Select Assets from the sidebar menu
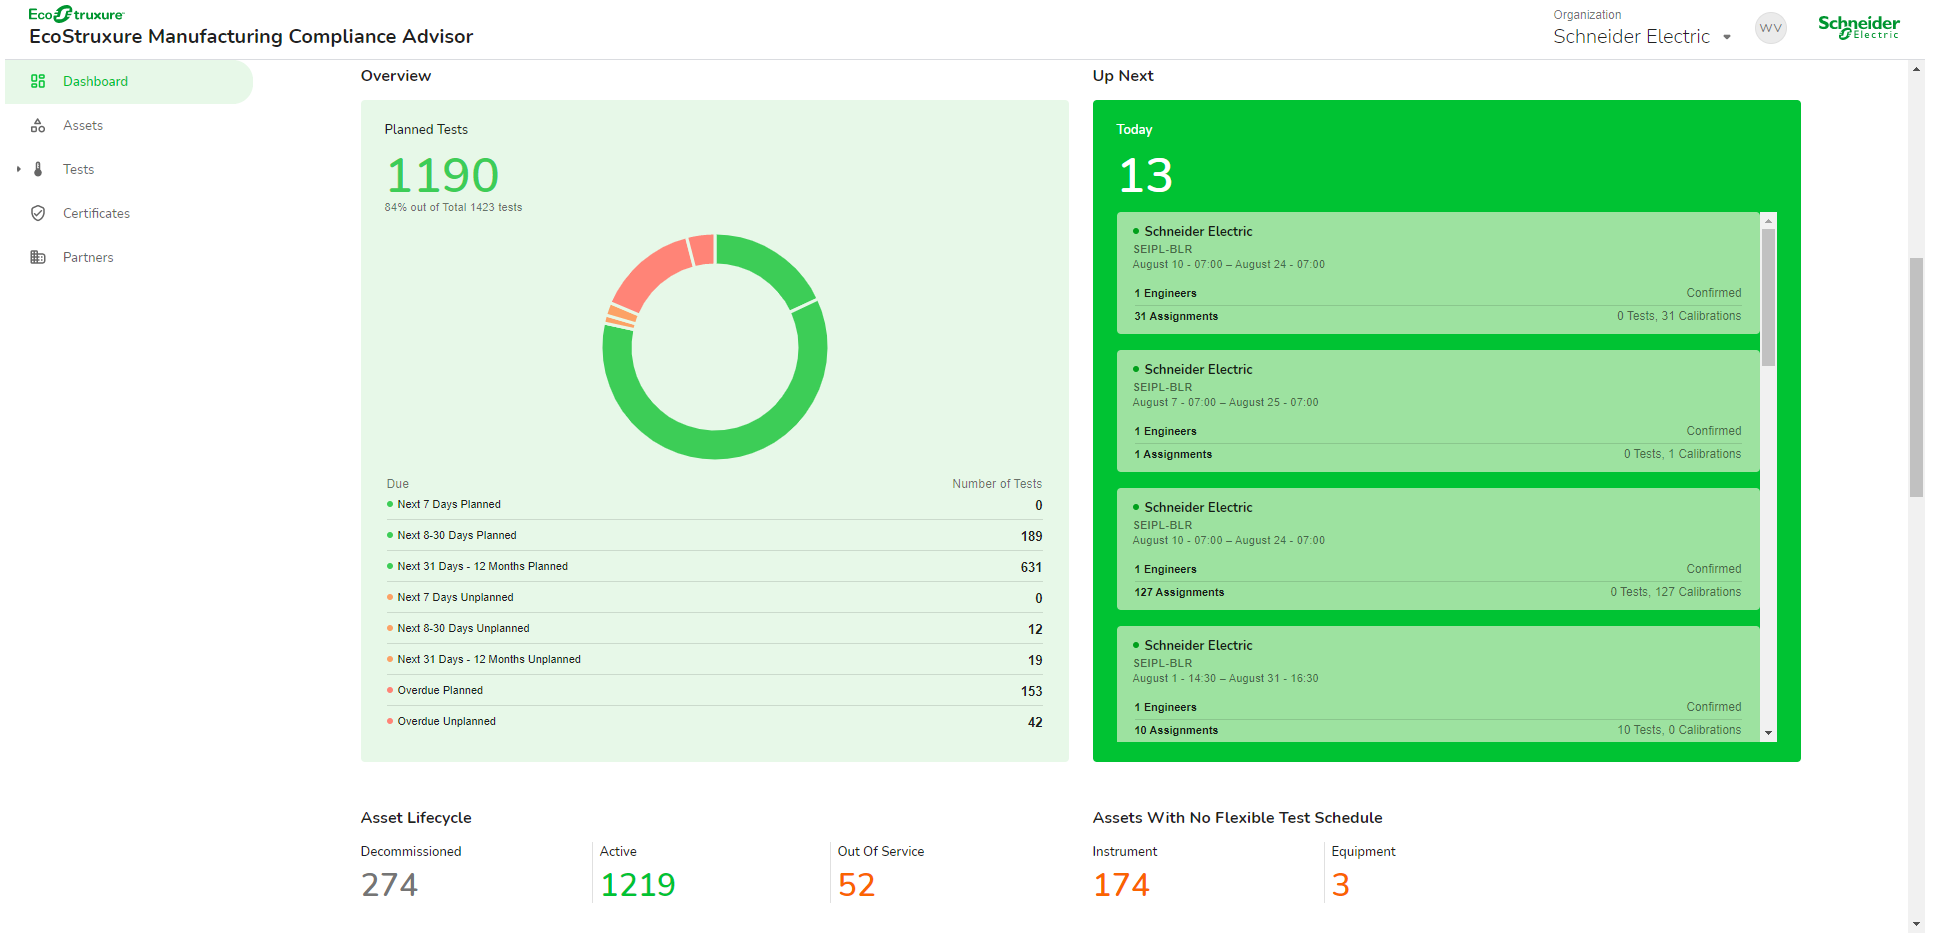The height and width of the screenshot is (941, 1937). (x=82, y=125)
